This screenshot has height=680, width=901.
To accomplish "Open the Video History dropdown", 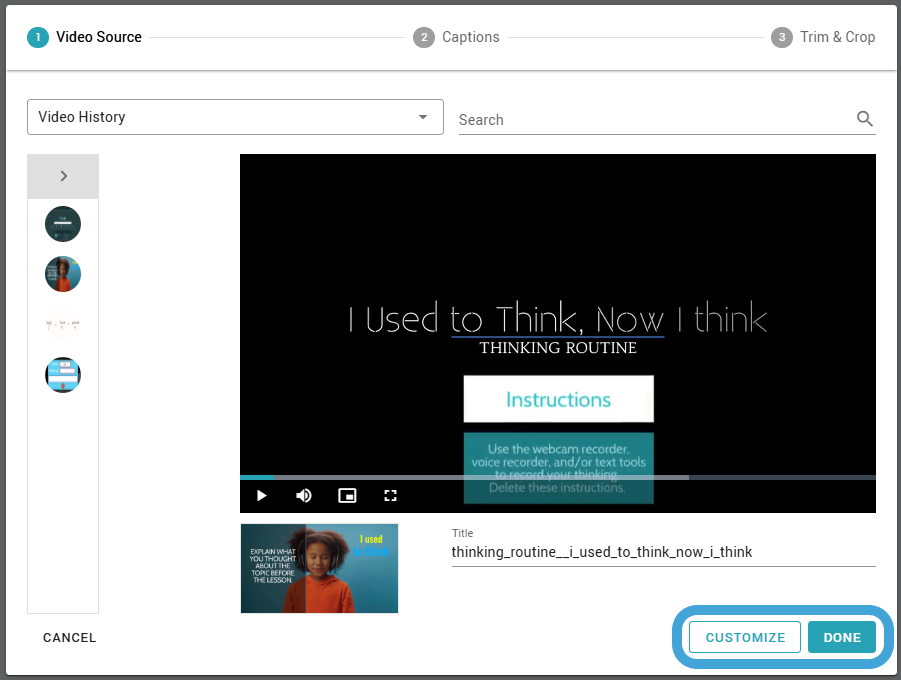I will (x=235, y=117).
